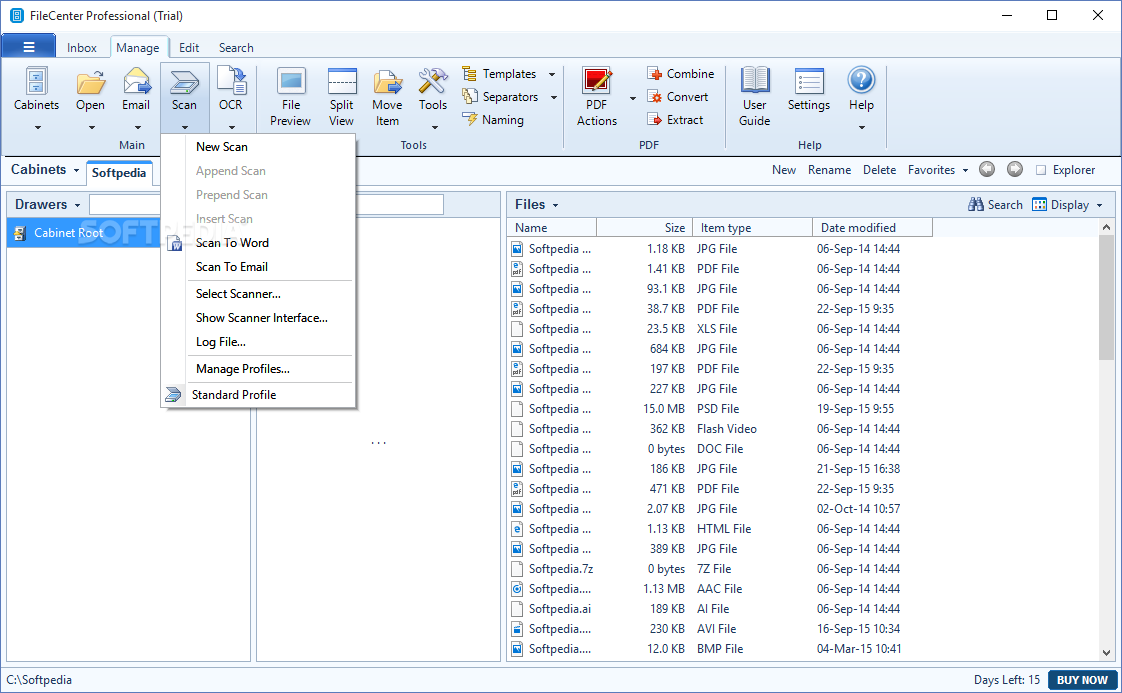The width and height of the screenshot is (1122, 693).
Task: Click the Tools wrench icon
Action: tap(433, 81)
